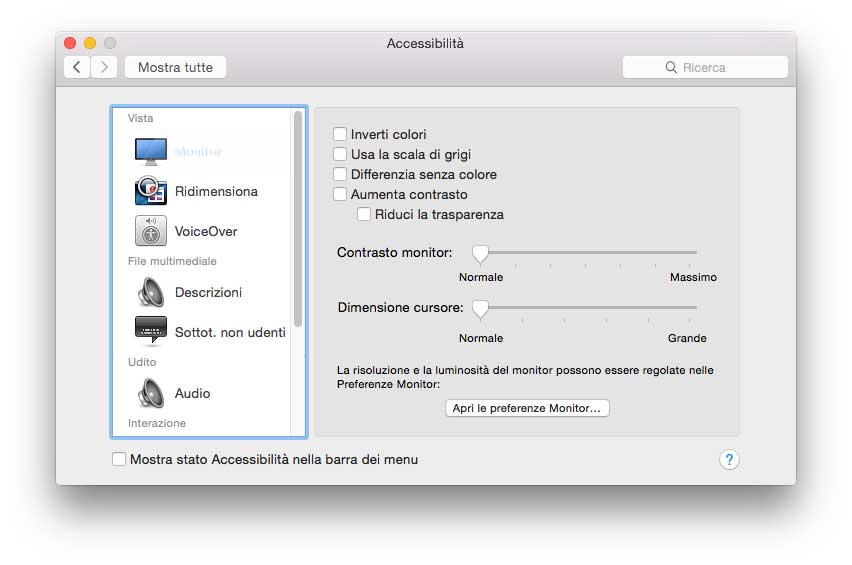Select Descrizioni label in the sidebar

click(208, 292)
